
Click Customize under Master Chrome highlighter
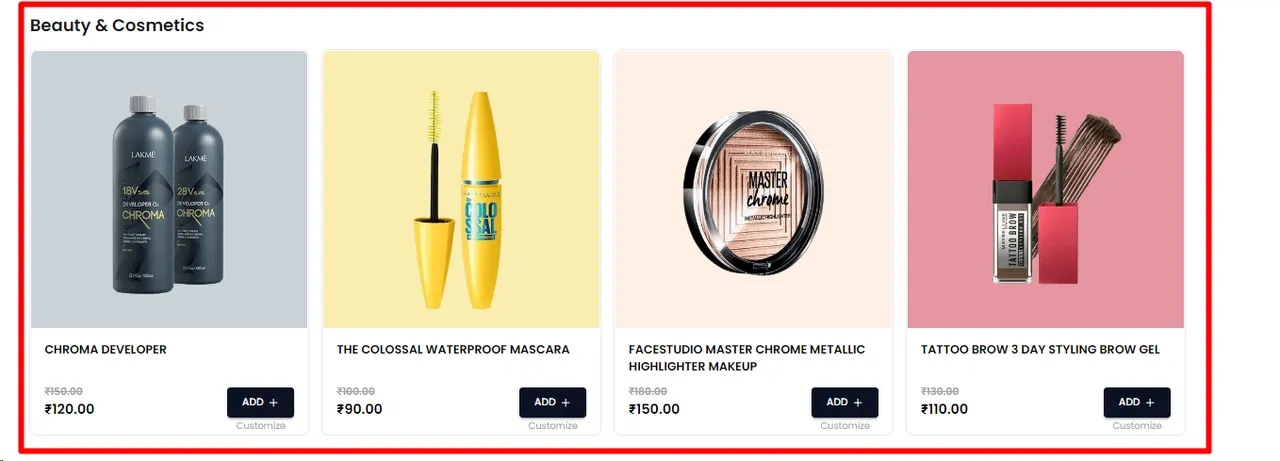845,426
